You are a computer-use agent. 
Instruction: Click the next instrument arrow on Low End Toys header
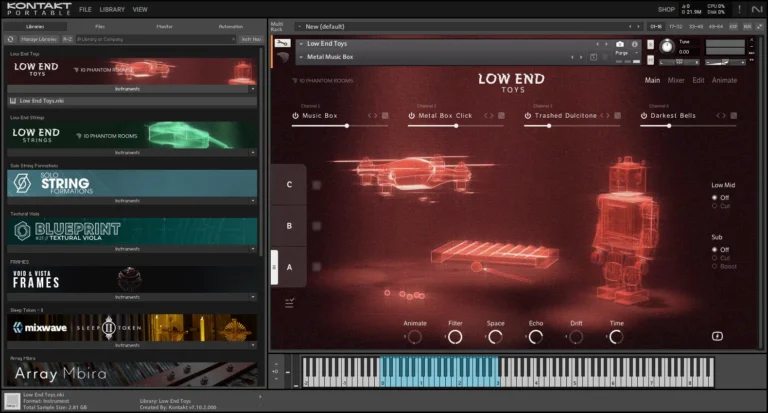point(606,44)
